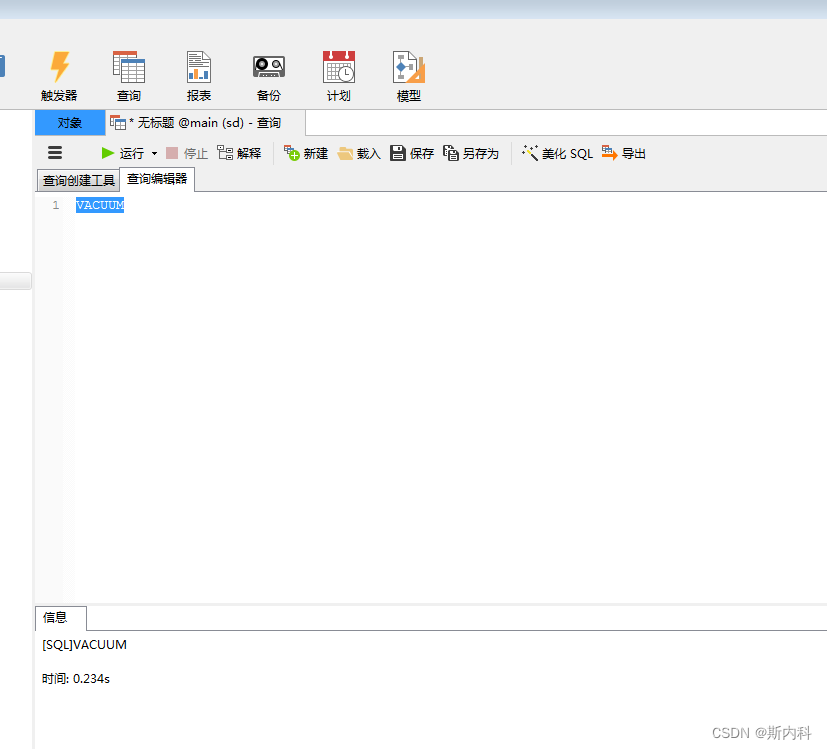Open the hamburger menu in query toolbar
This screenshot has height=749, width=827.
pyautogui.click(x=55, y=153)
